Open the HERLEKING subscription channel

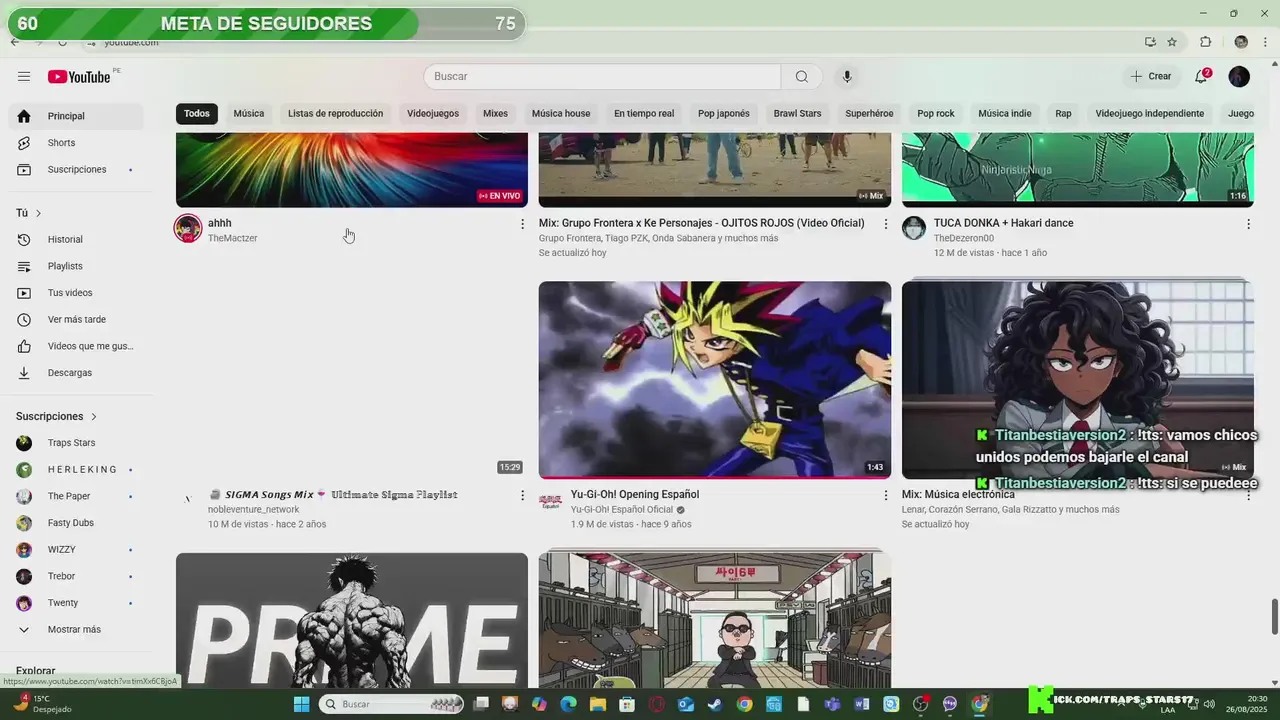tap(76, 470)
